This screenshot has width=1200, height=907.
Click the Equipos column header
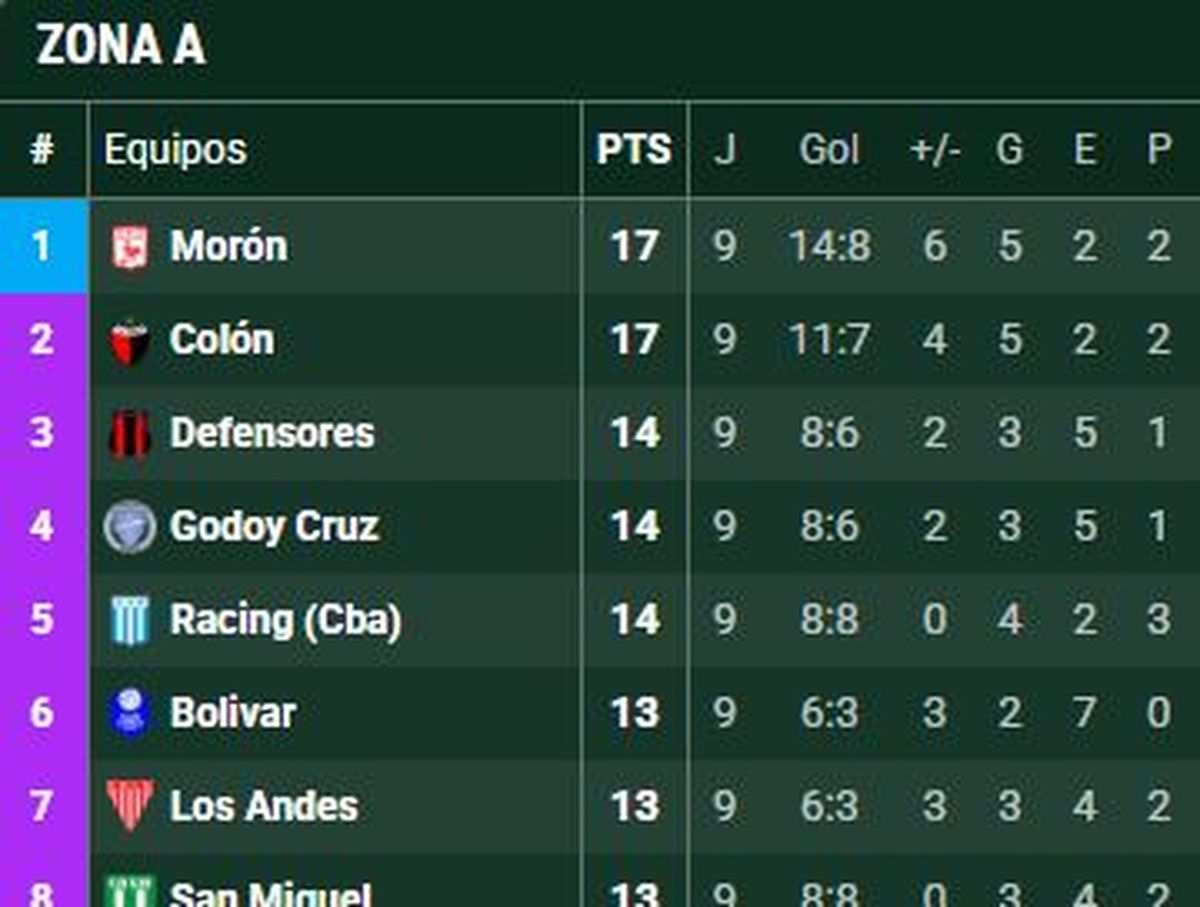(175, 150)
